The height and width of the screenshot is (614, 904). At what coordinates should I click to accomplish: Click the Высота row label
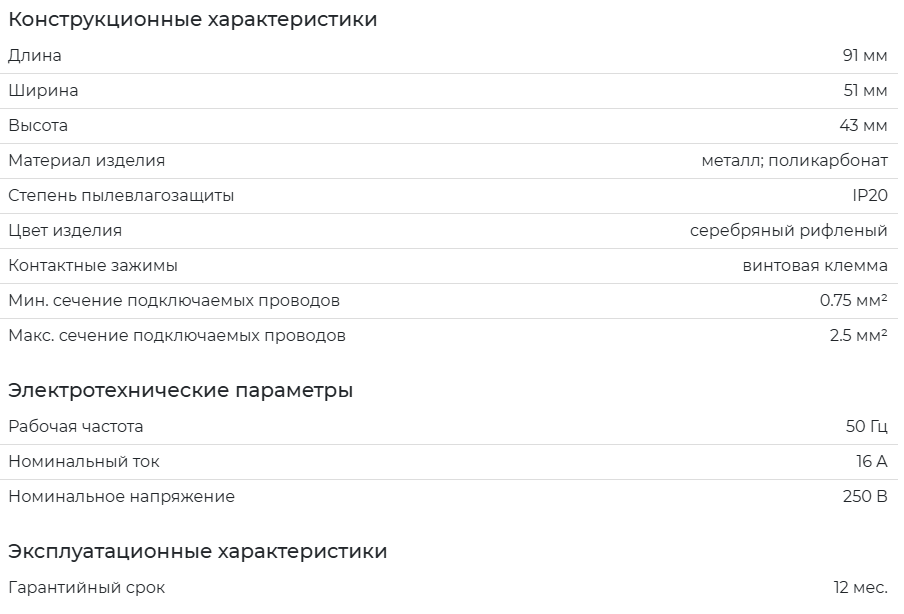coord(38,126)
